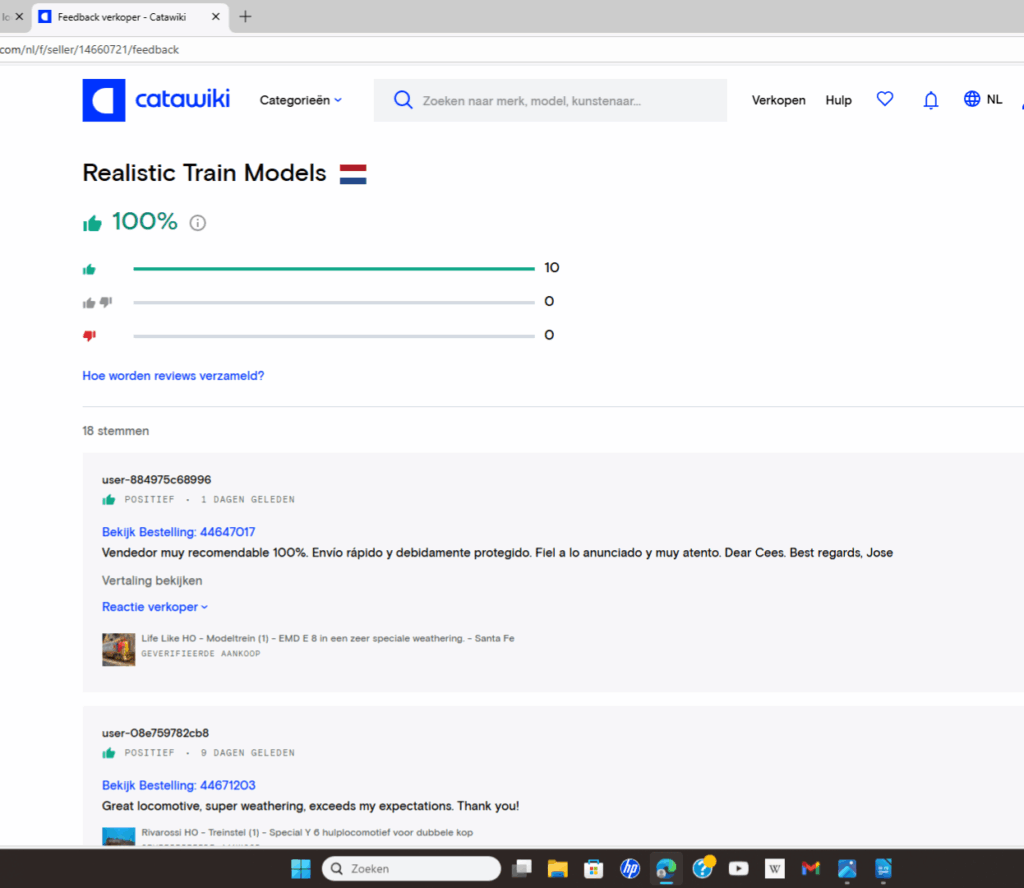This screenshot has width=1024, height=888.
Task: Open the notifications bell
Action: click(930, 99)
